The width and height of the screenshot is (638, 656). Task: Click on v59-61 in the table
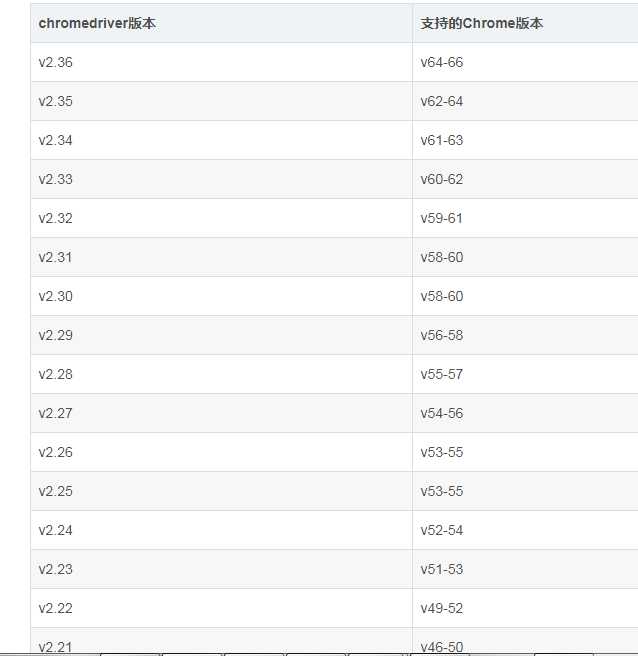(x=525, y=218)
